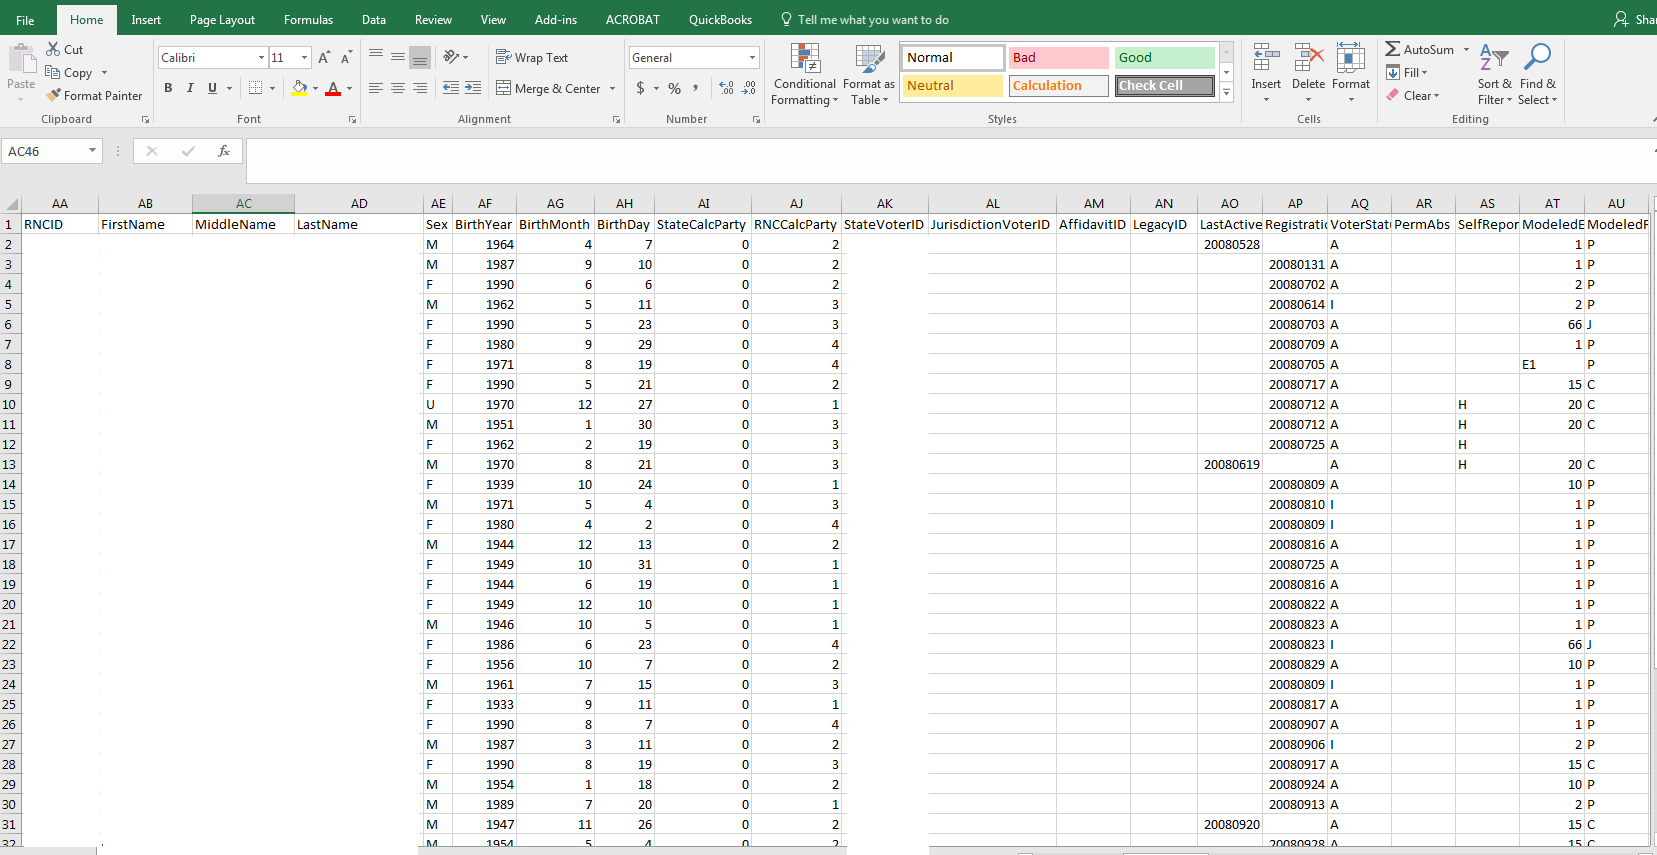Image resolution: width=1657 pixels, height=855 pixels.
Task: Open the General number format dropdown
Action: (x=753, y=58)
